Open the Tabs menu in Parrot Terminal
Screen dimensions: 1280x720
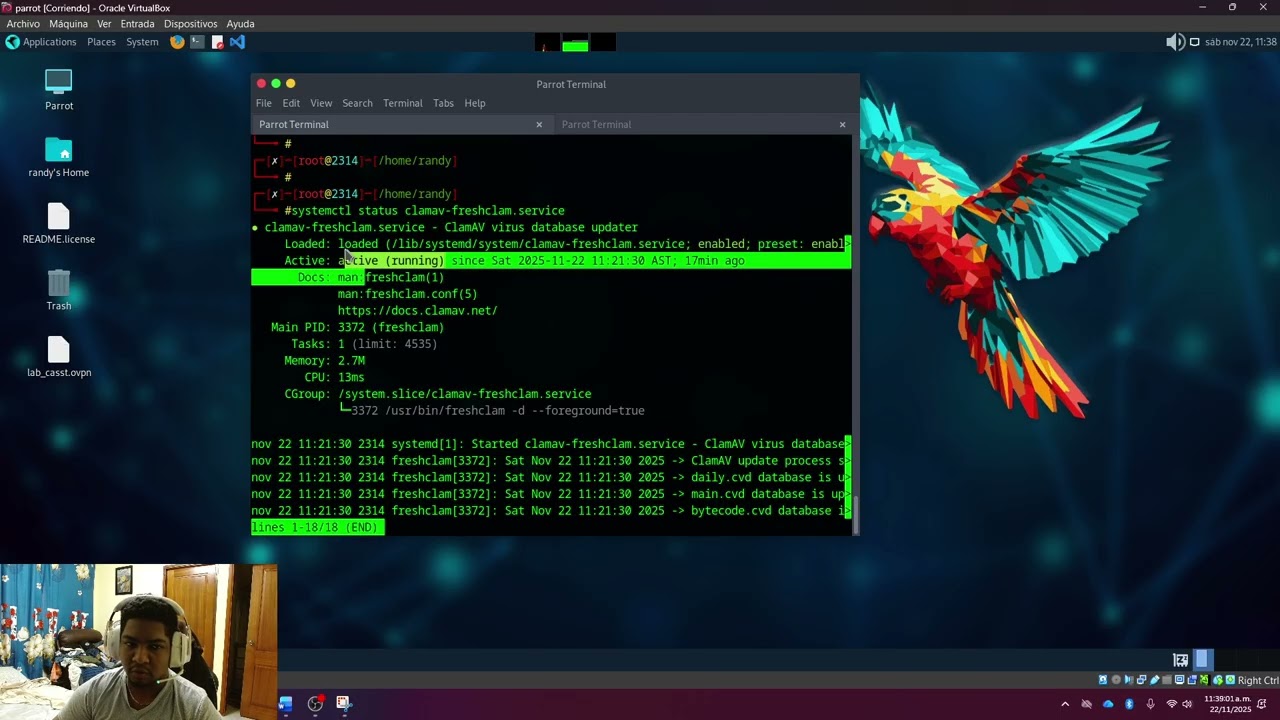click(443, 103)
